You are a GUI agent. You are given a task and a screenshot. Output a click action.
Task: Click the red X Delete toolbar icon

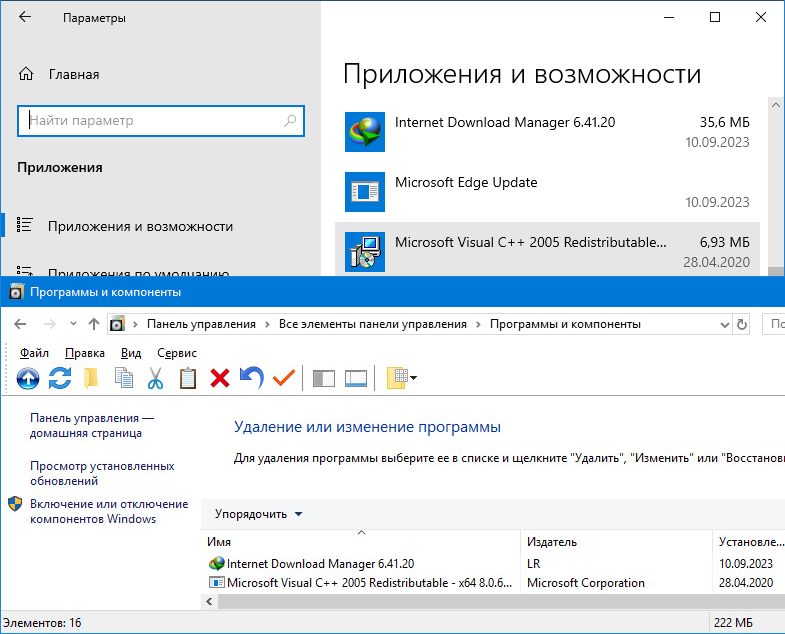click(x=220, y=378)
